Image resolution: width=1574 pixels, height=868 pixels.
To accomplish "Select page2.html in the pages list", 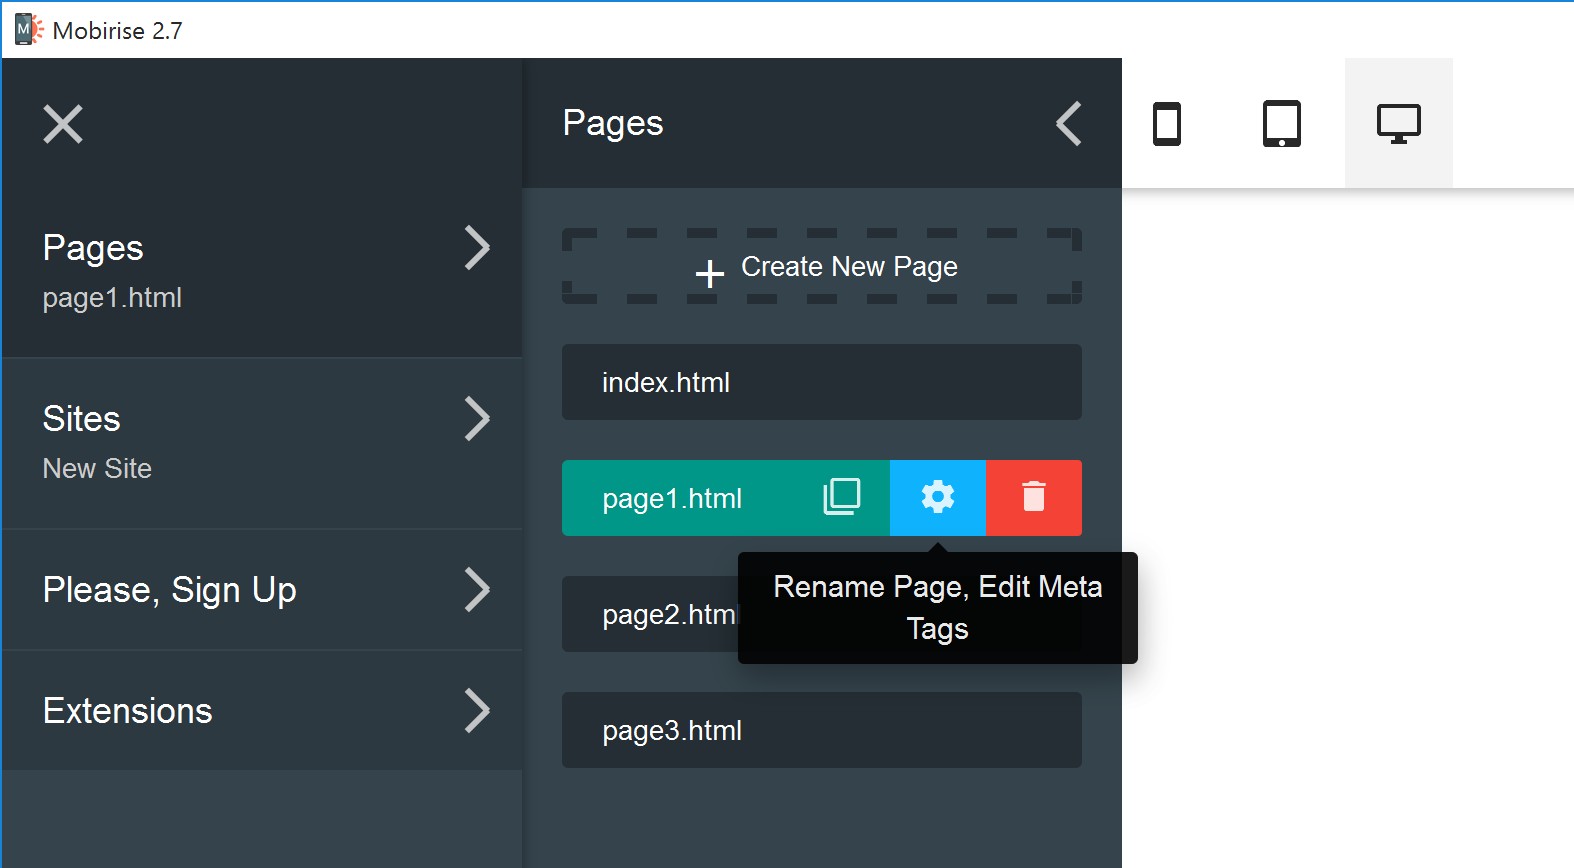I will coord(648,614).
